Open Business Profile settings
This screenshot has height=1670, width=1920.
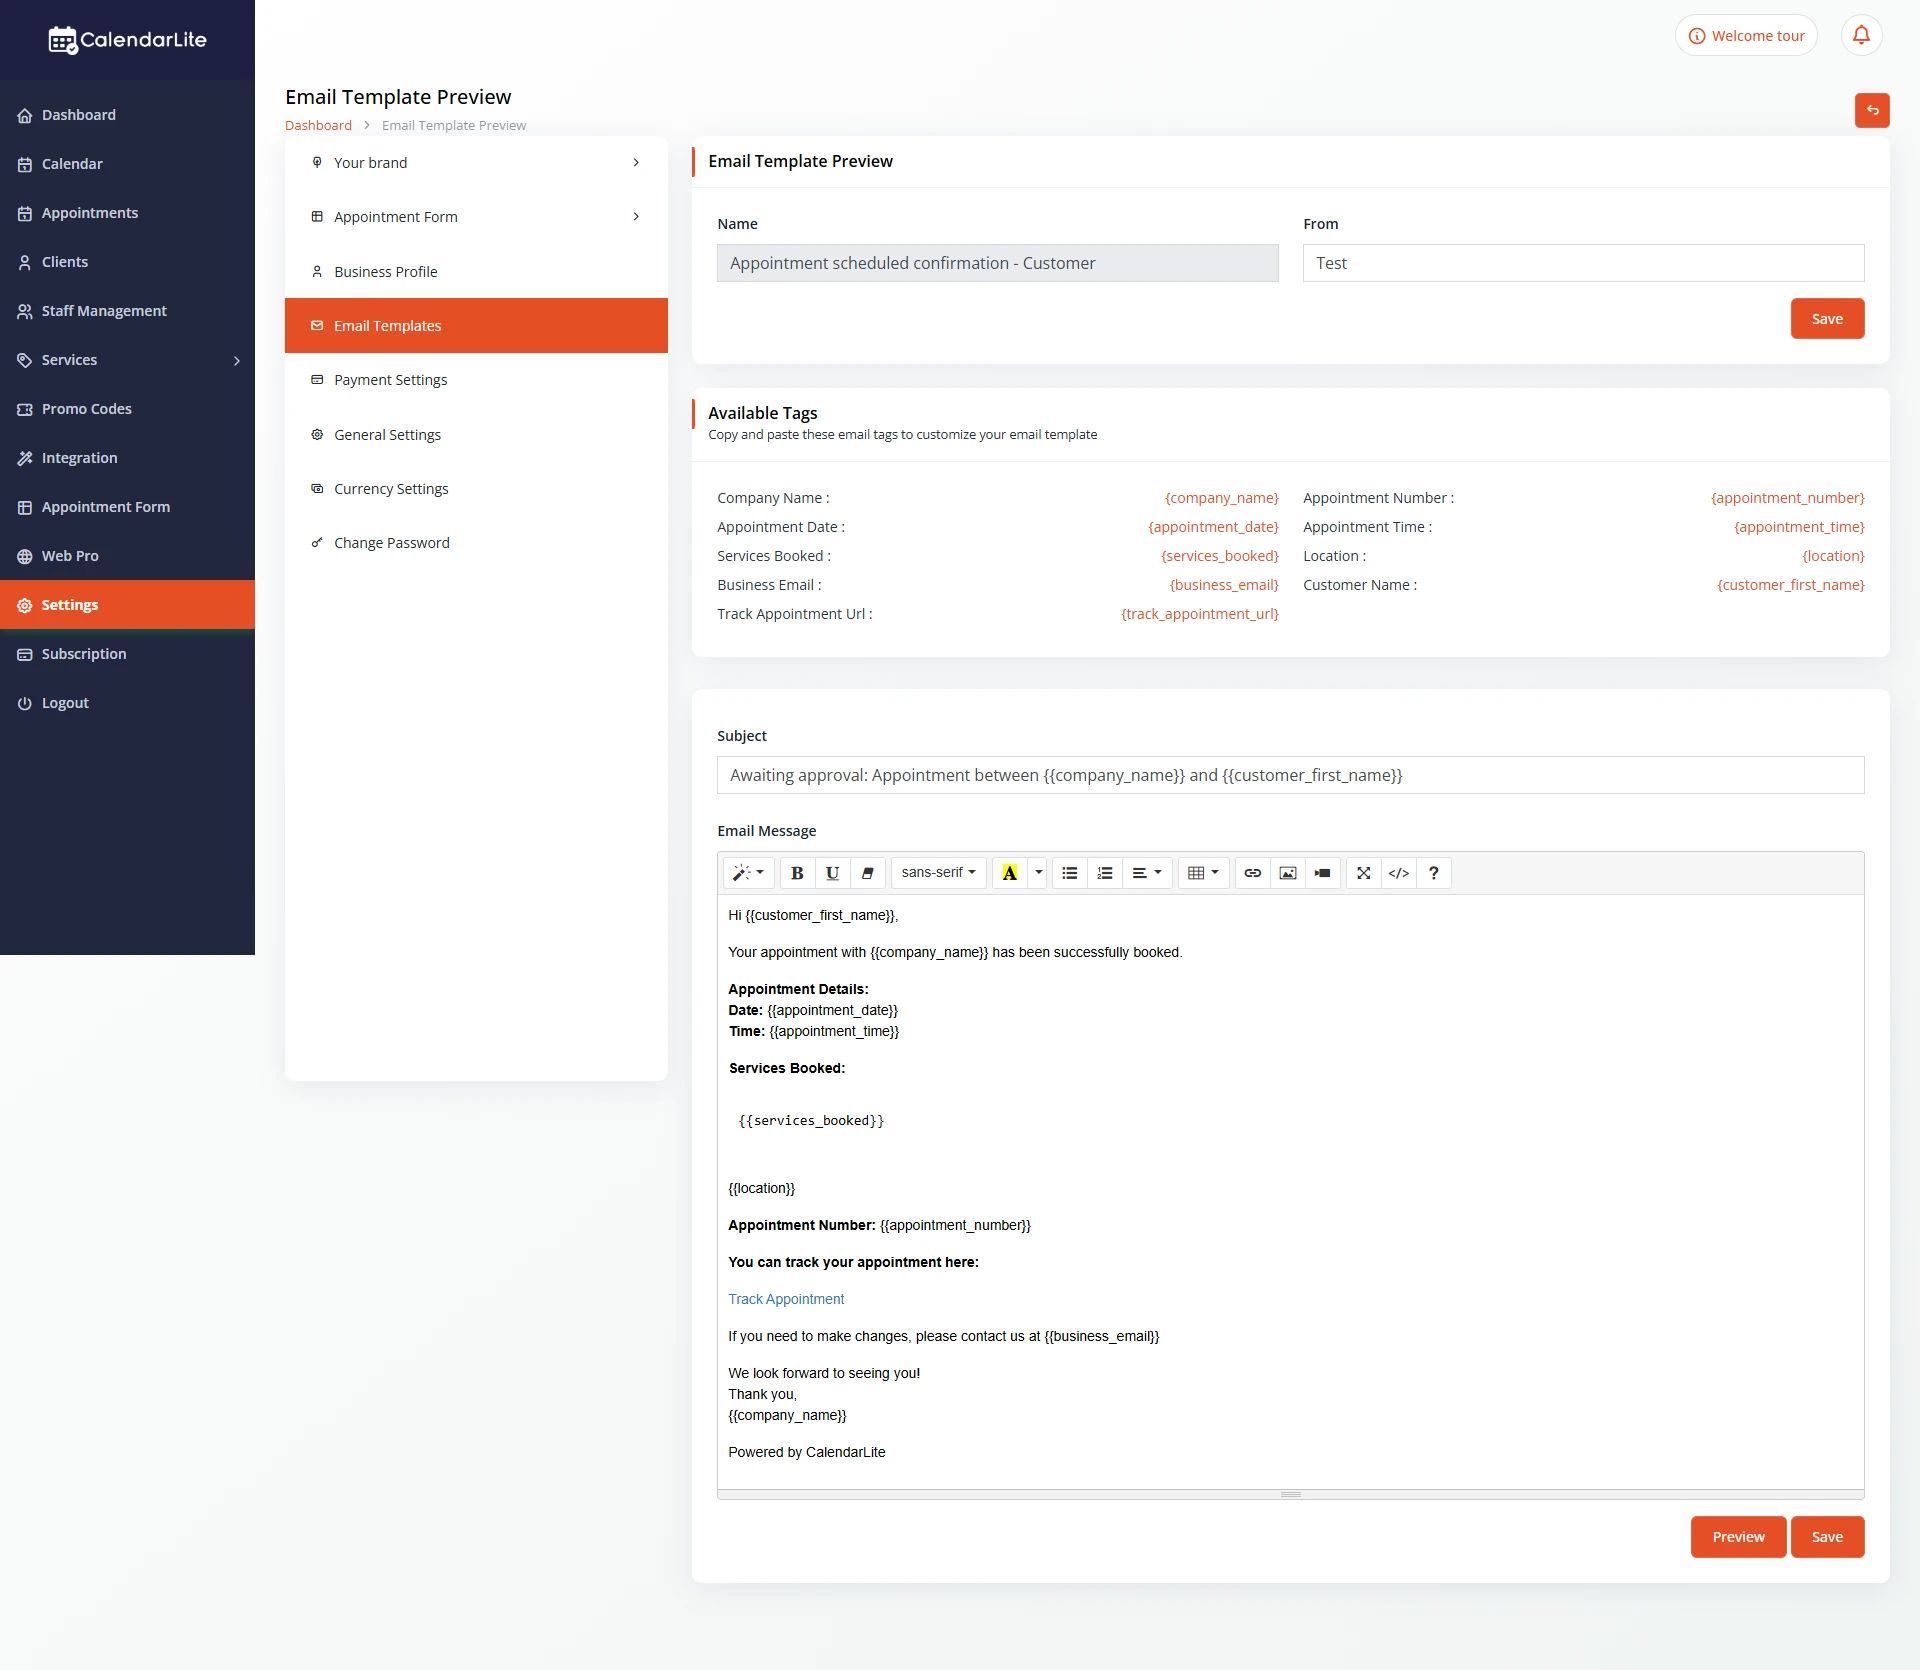point(476,271)
